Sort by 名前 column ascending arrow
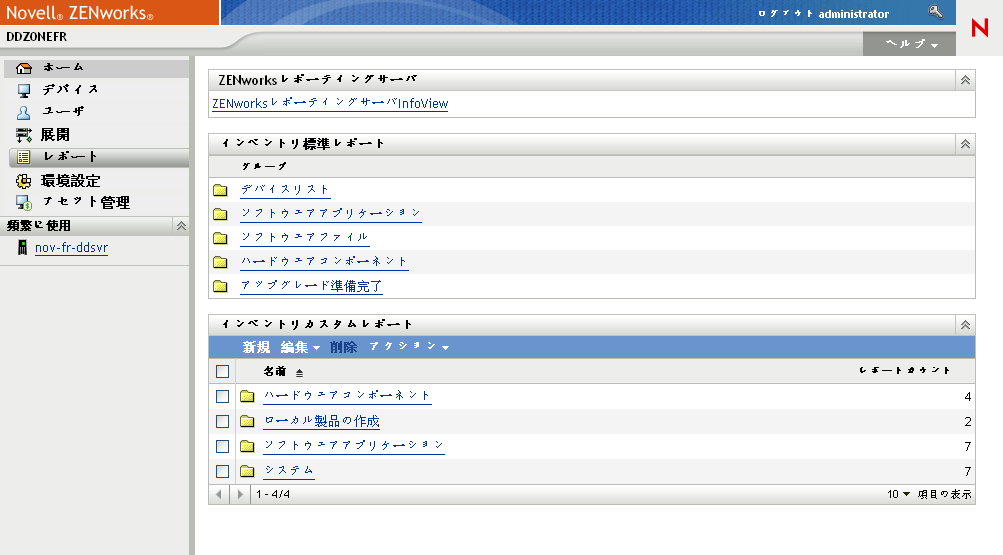Viewport: 1003px width, 555px height. point(299,373)
